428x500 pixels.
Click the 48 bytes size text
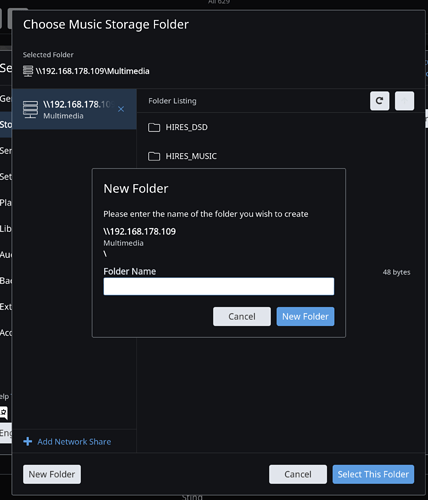click(x=396, y=272)
